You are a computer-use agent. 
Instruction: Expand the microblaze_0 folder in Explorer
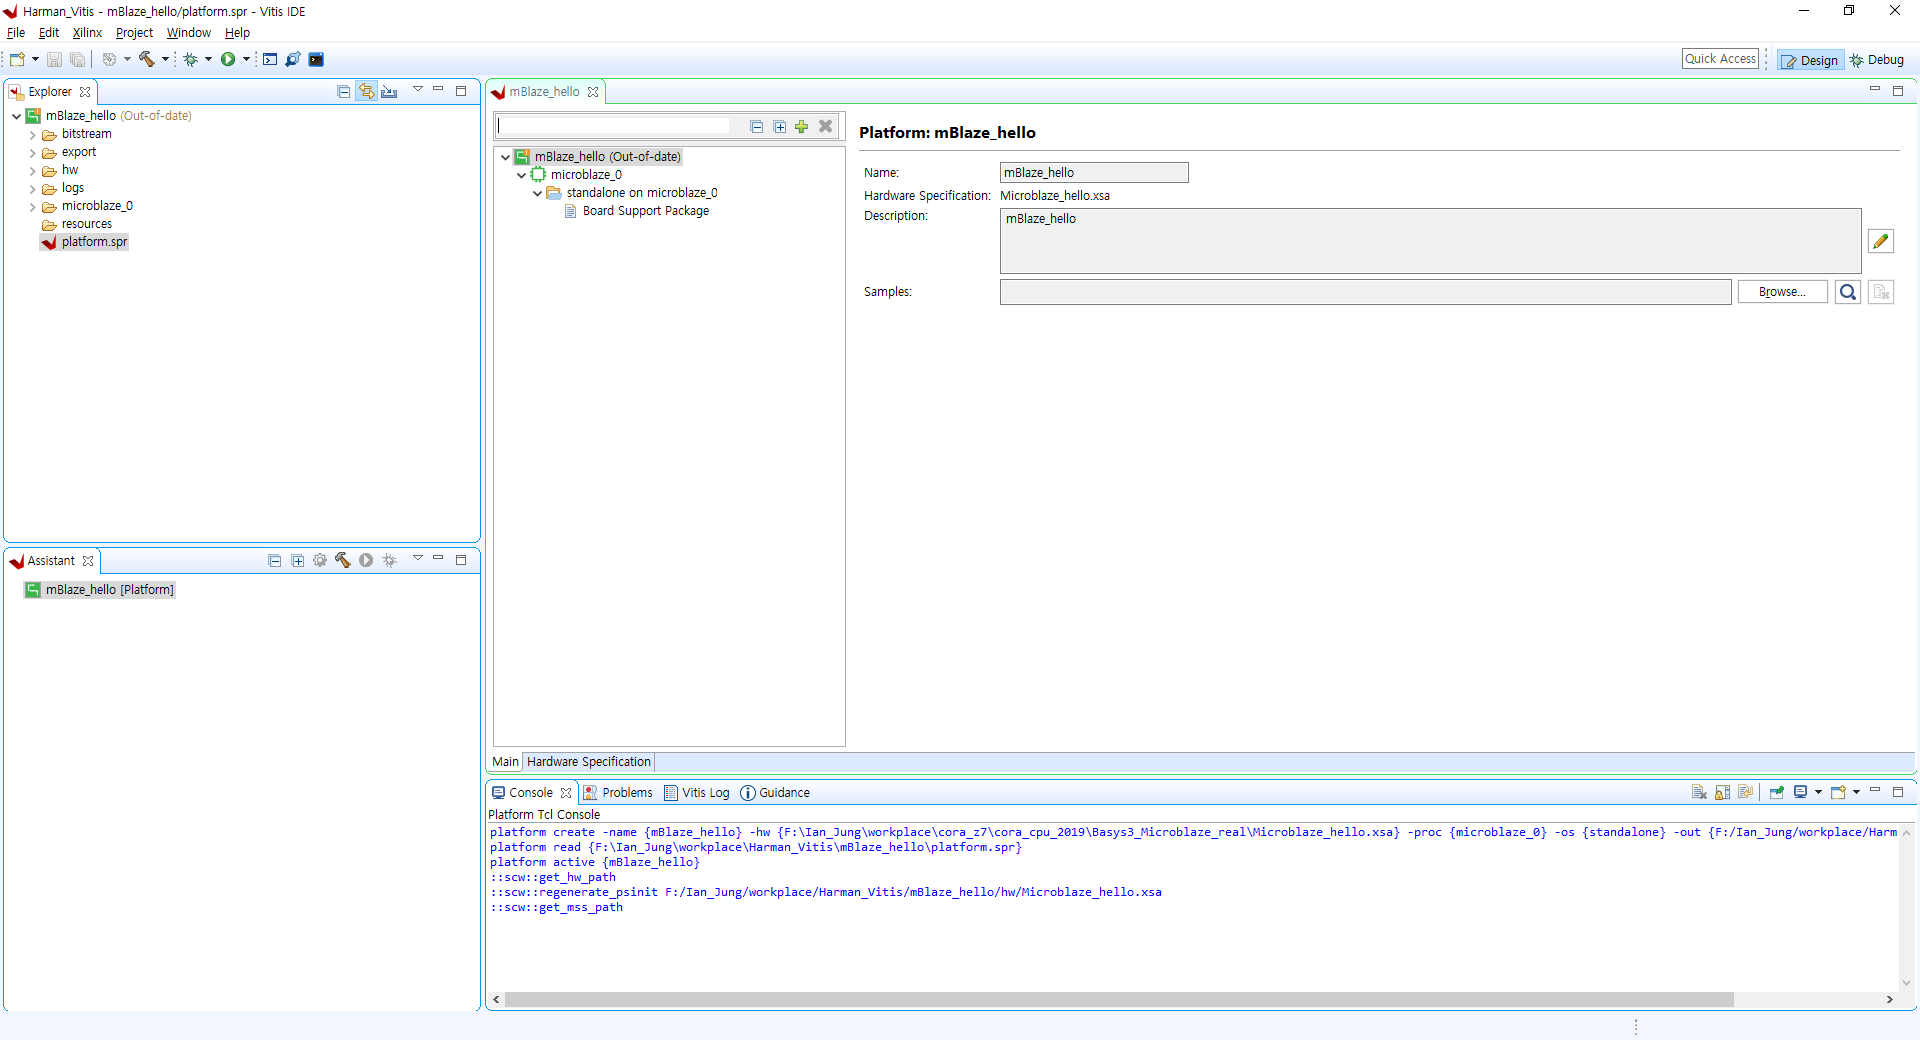(33, 207)
